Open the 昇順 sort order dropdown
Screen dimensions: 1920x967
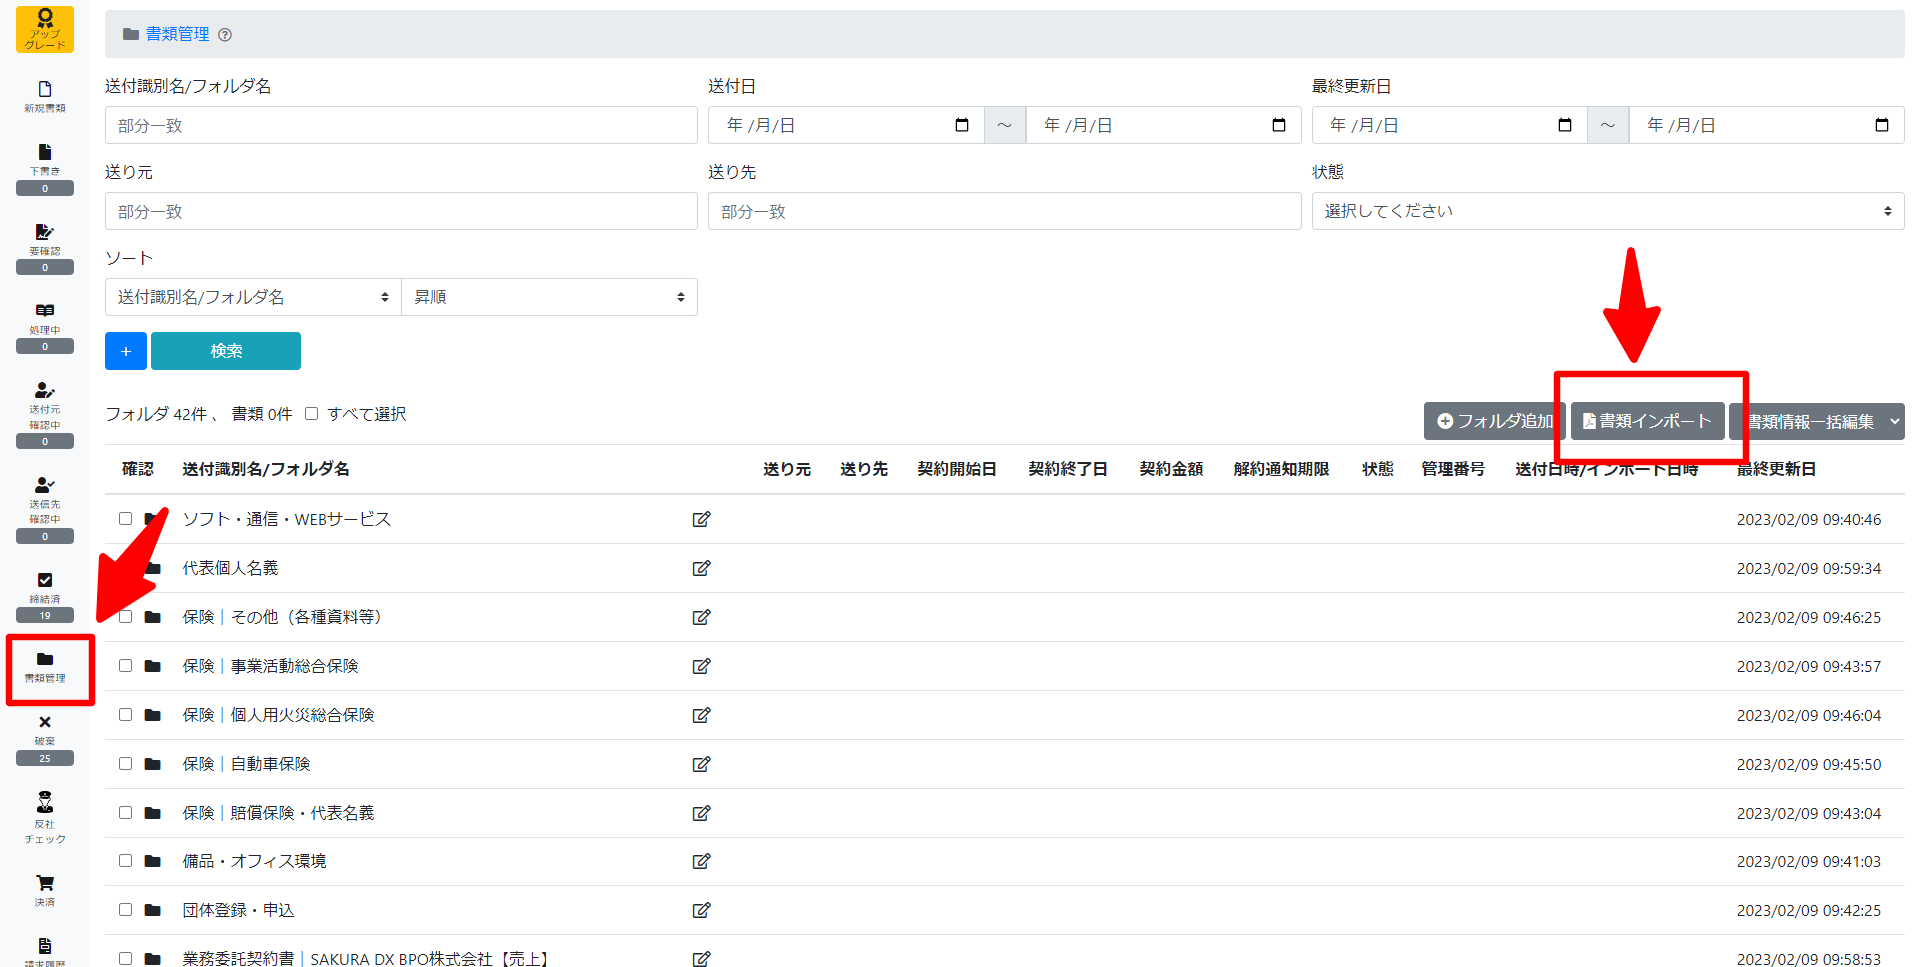[x=549, y=297]
